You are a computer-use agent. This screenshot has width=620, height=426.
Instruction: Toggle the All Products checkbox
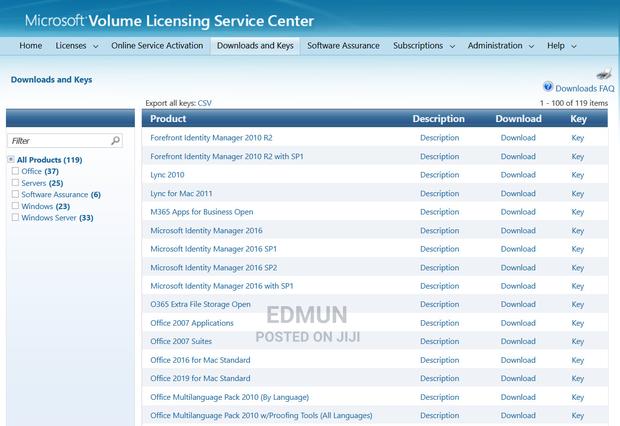click(x=11, y=160)
